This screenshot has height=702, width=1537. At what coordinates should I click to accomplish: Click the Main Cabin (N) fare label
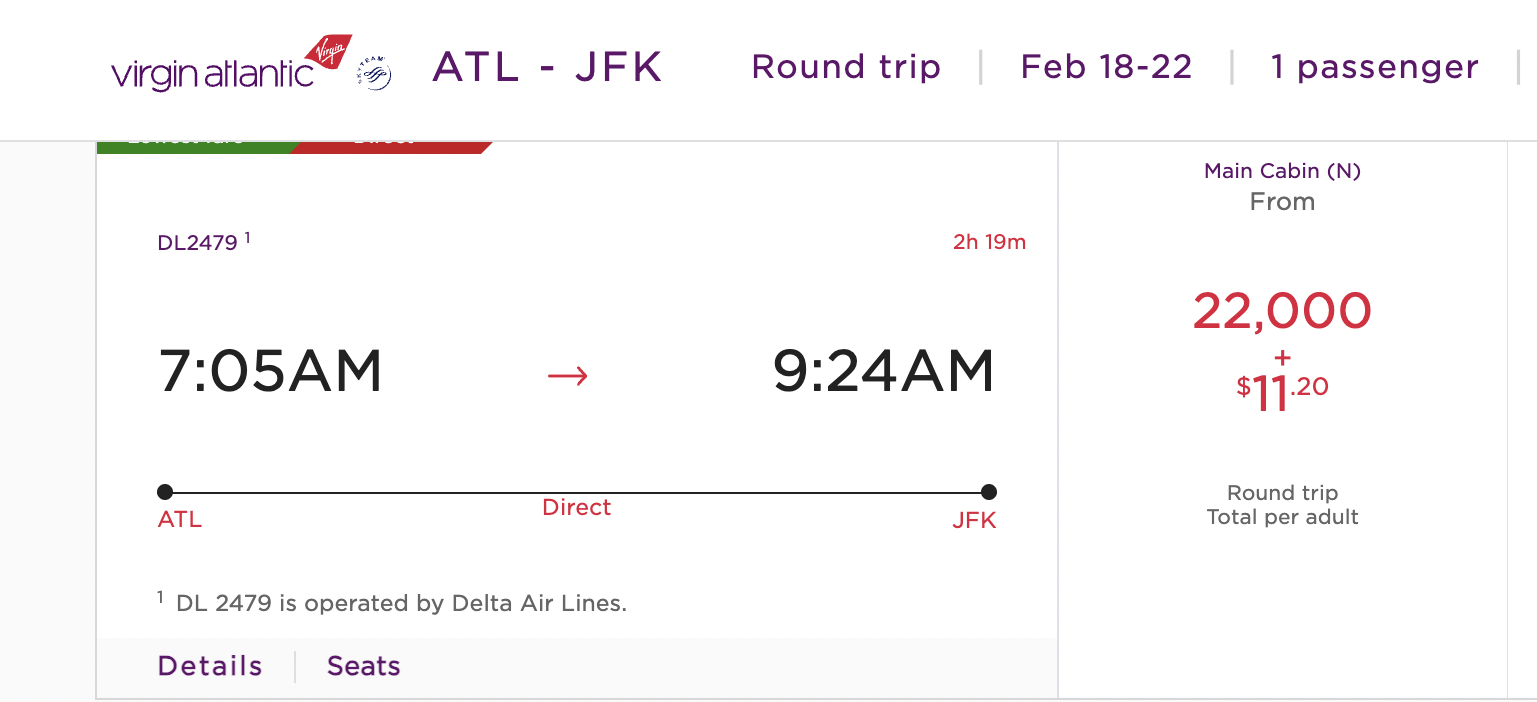tap(1282, 171)
